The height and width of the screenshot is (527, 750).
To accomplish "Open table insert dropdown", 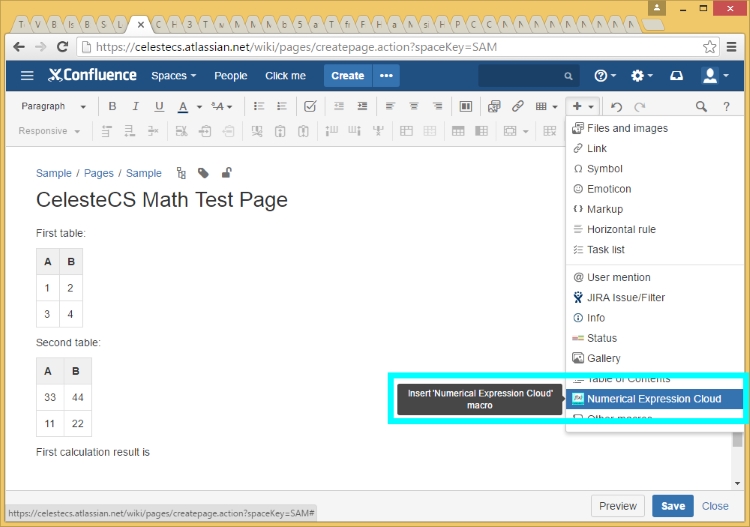I will 546,106.
